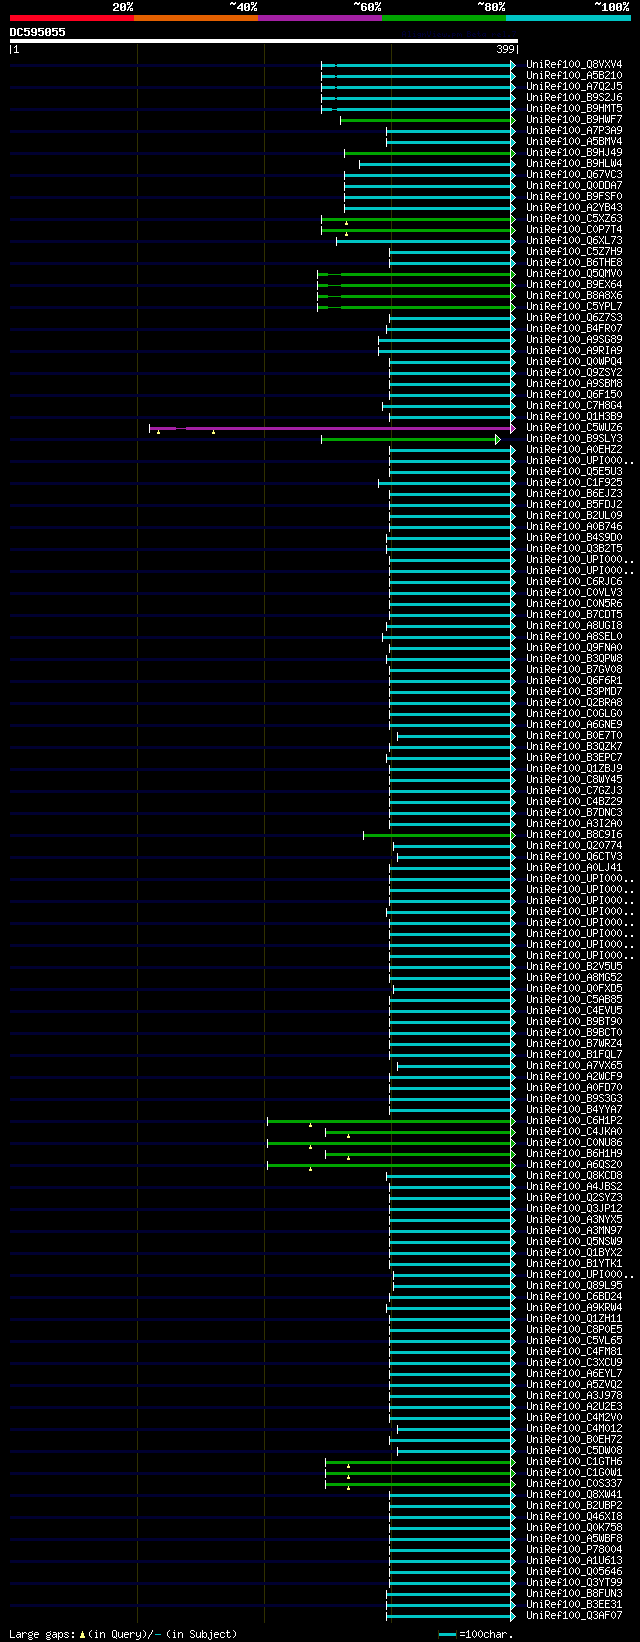640x1642 pixels.
Task: Open hit UniRef100_B9HJ49
Action: point(574,152)
